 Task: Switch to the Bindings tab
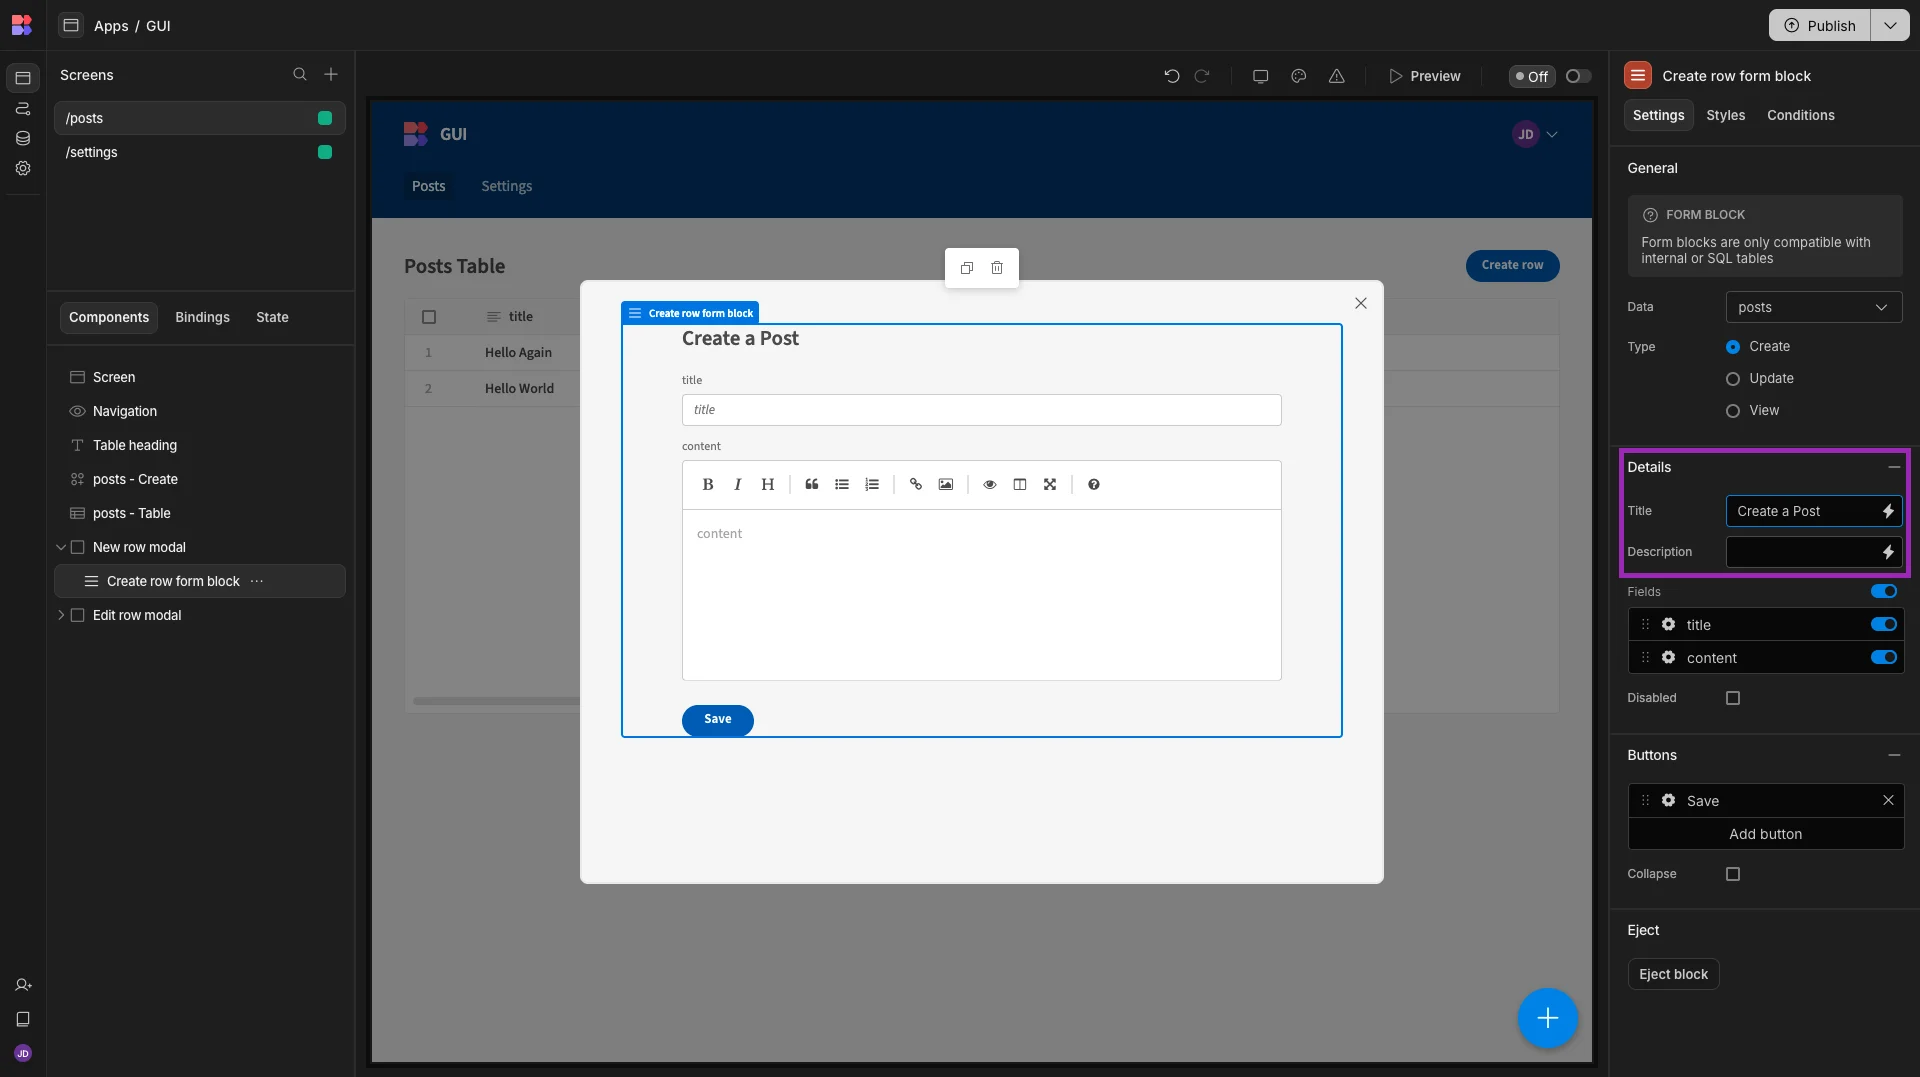coord(202,317)
